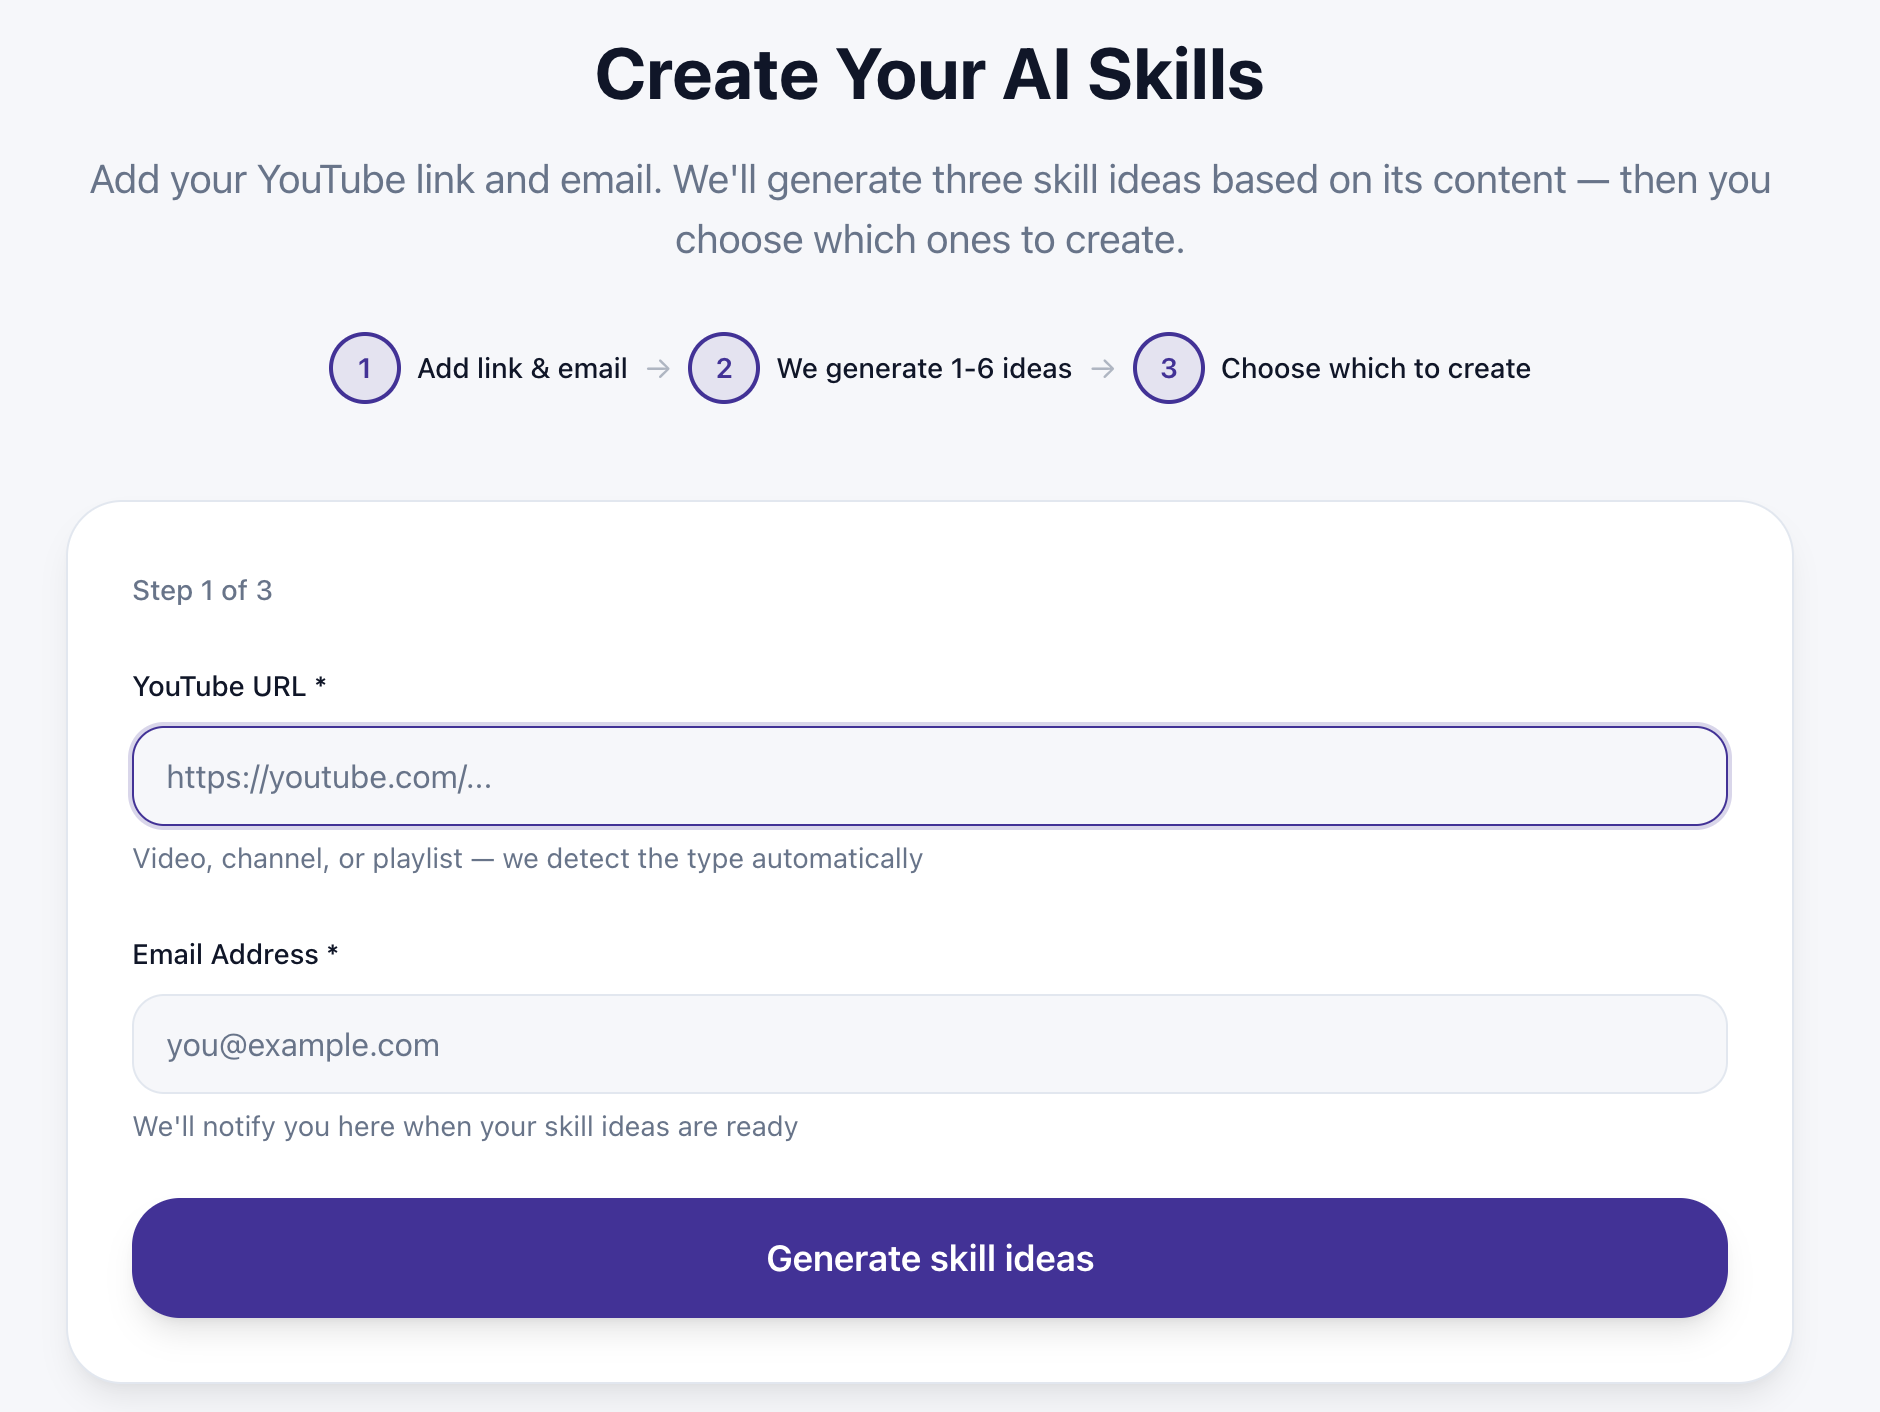
Task: Click the email notification helper text
Action: [464, 1126]
